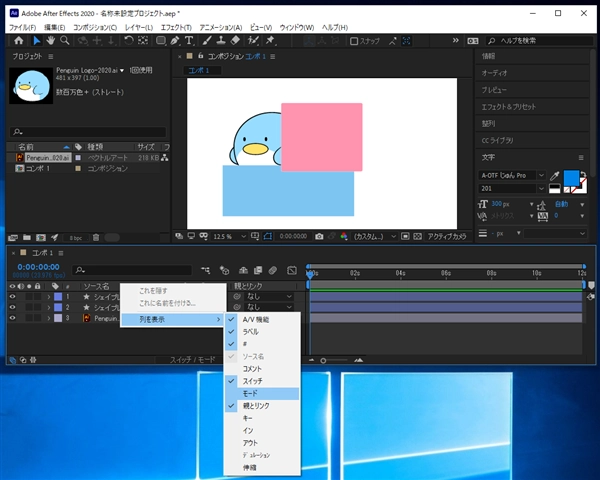Select the Eraser tool

[235, 41]
